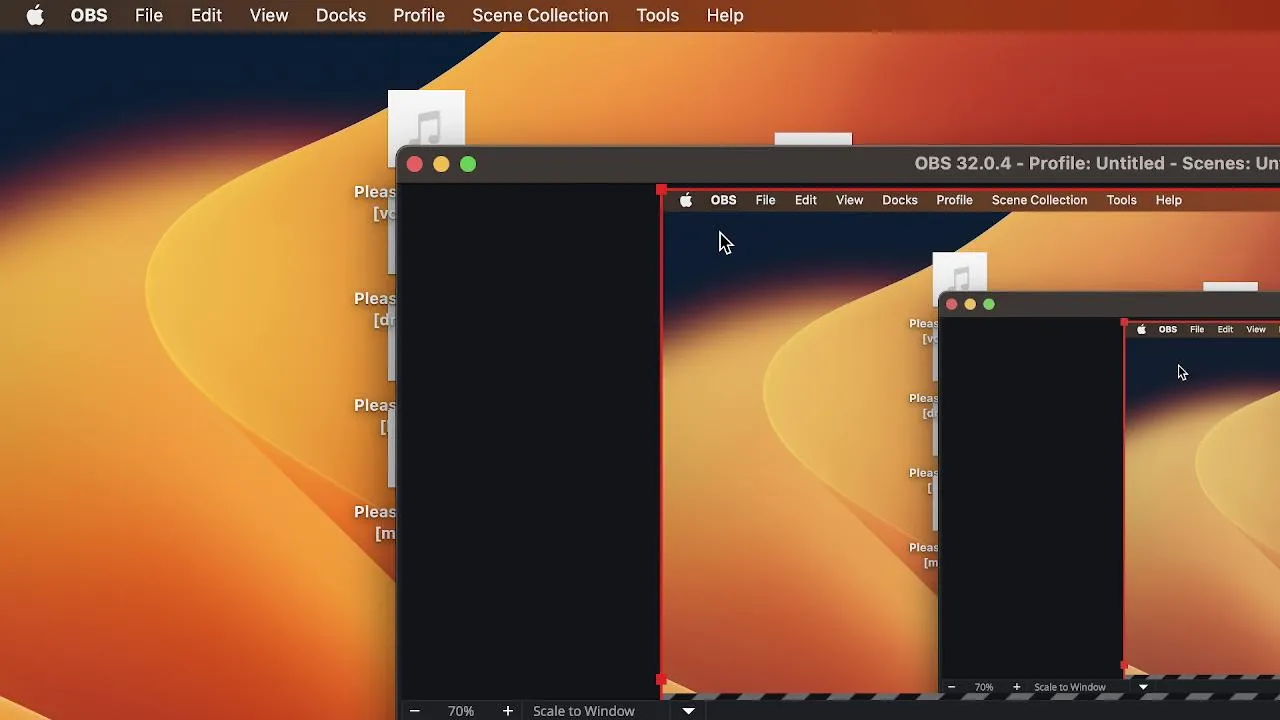The width and height of the screenshot is (1280, 720).
Task: Open the Profile menu in the top menu bar
Action: (419, 16)
